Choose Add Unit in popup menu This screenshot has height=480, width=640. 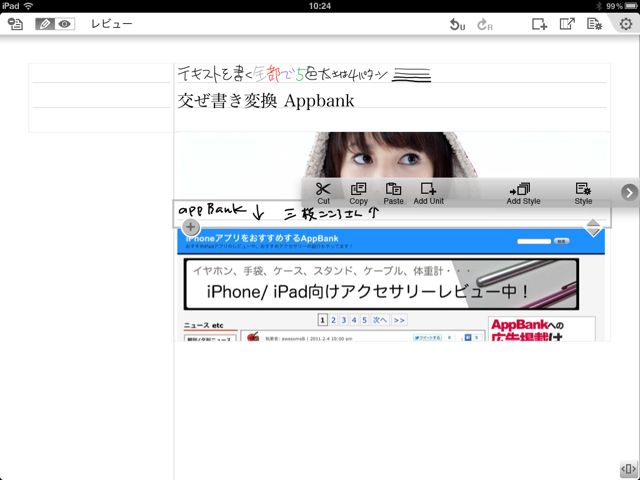429,193
